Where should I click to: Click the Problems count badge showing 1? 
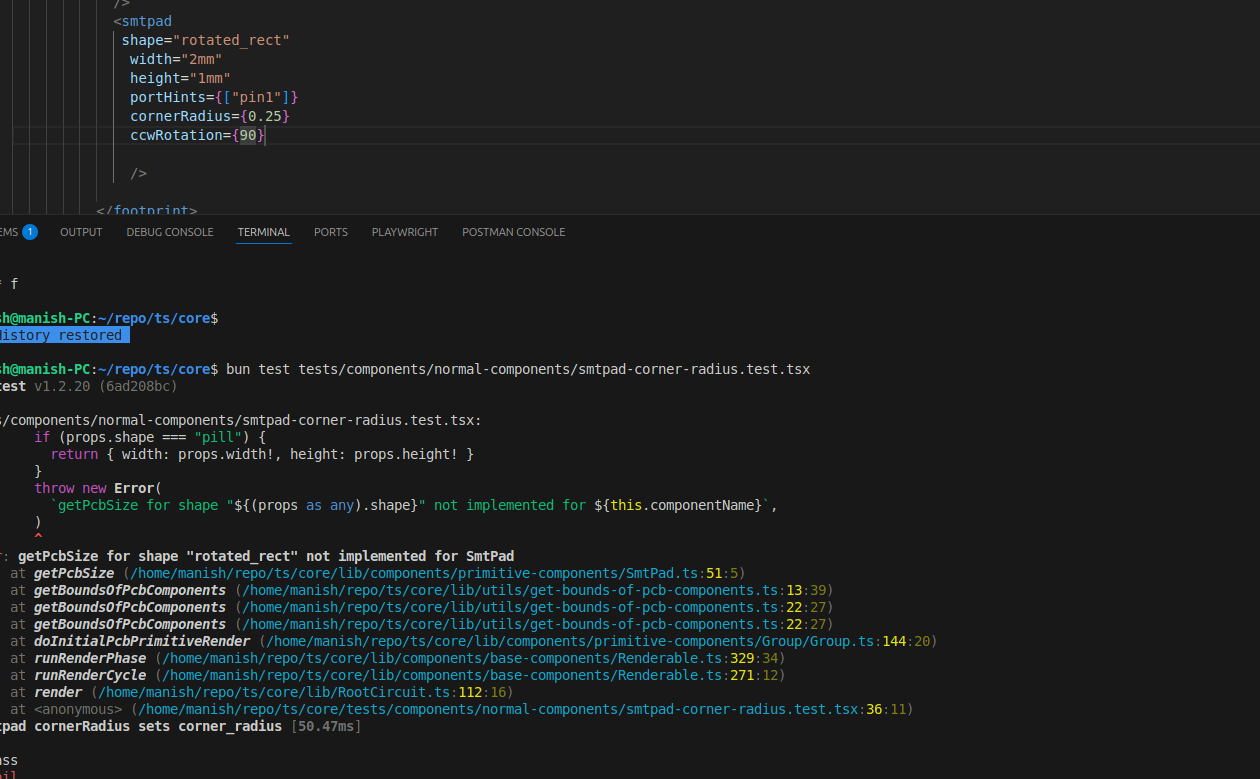(30, 232)
